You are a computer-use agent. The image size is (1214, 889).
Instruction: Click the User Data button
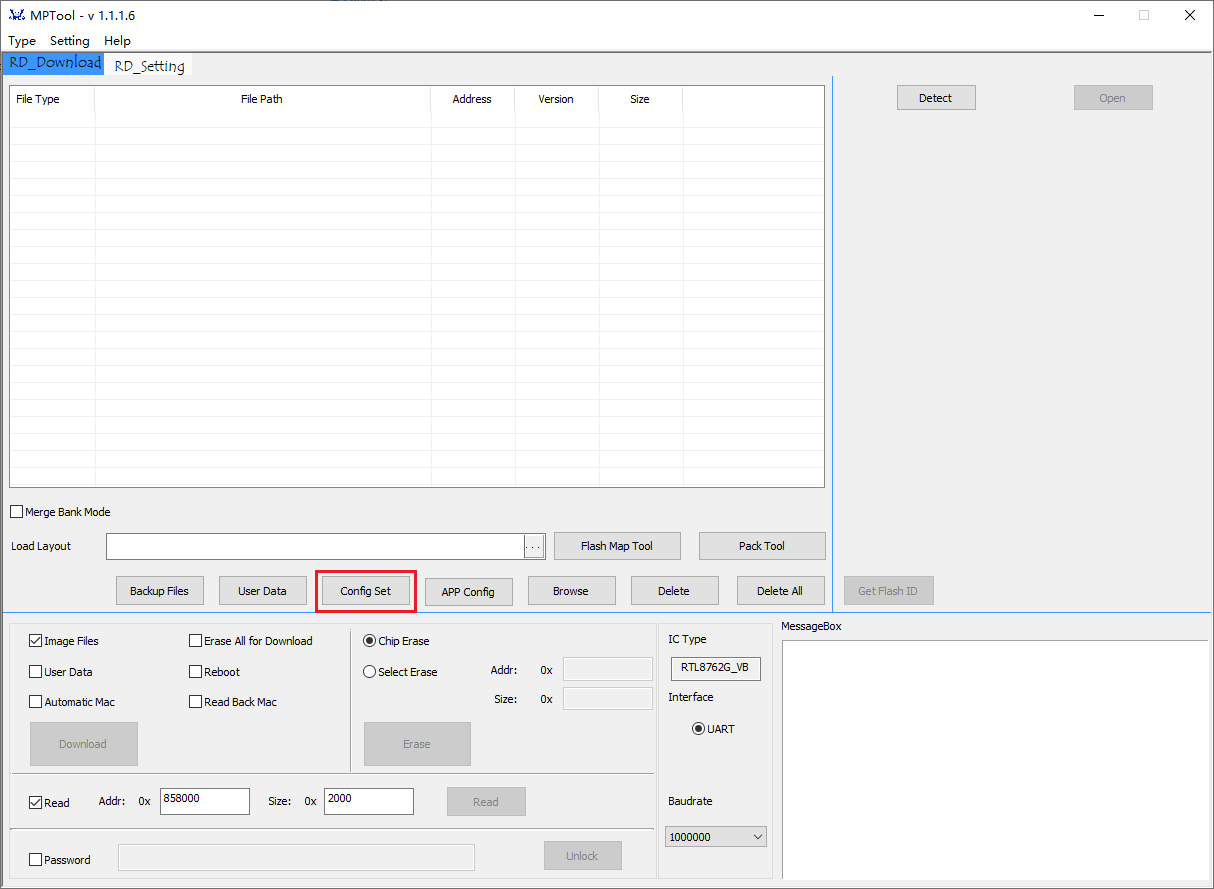tap(262, 591)
